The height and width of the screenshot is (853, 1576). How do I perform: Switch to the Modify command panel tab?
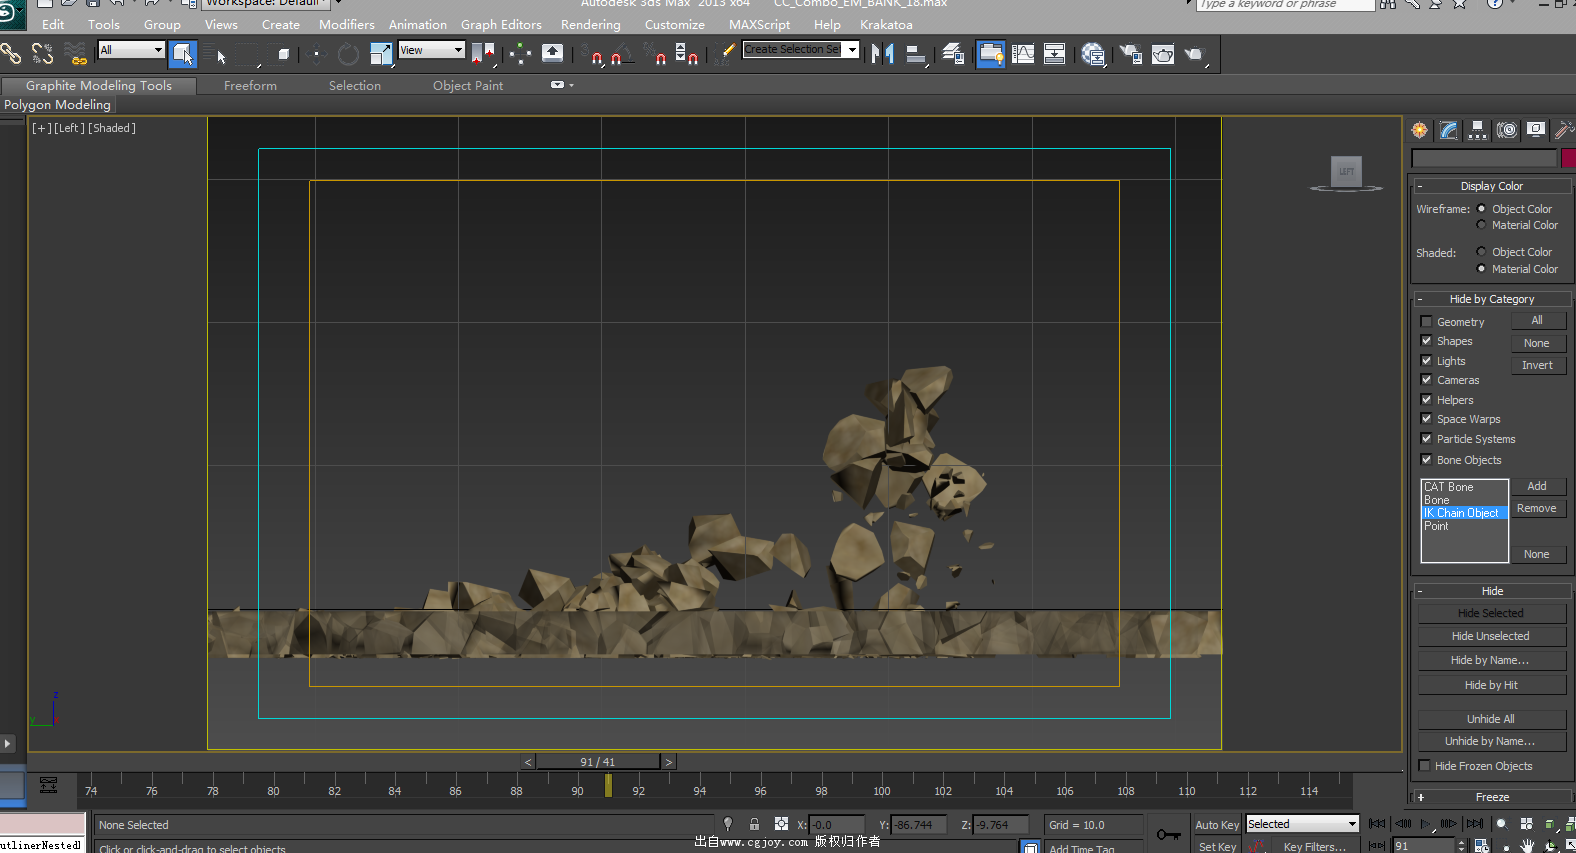[1449, 130]
